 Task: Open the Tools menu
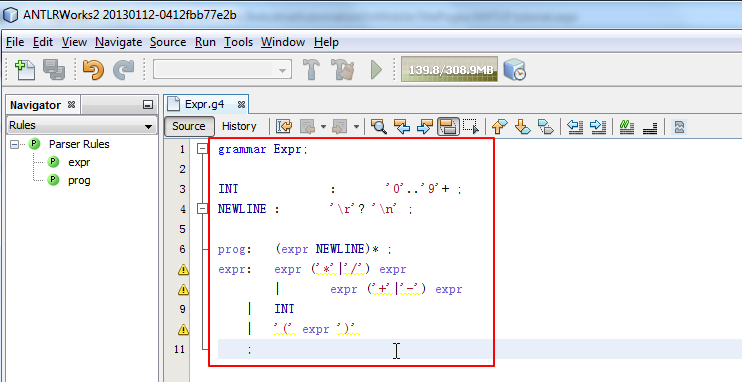click(x=238, y=42)
